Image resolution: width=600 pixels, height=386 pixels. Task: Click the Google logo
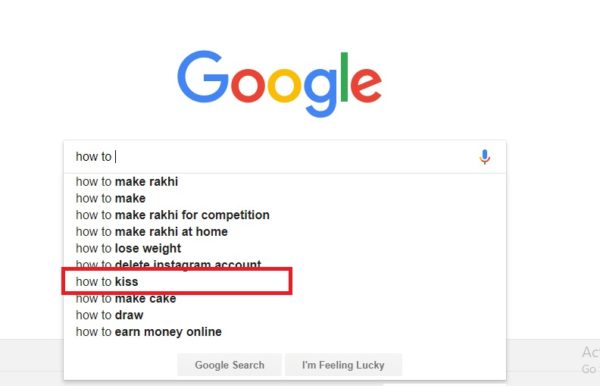(x=279, y=83)
